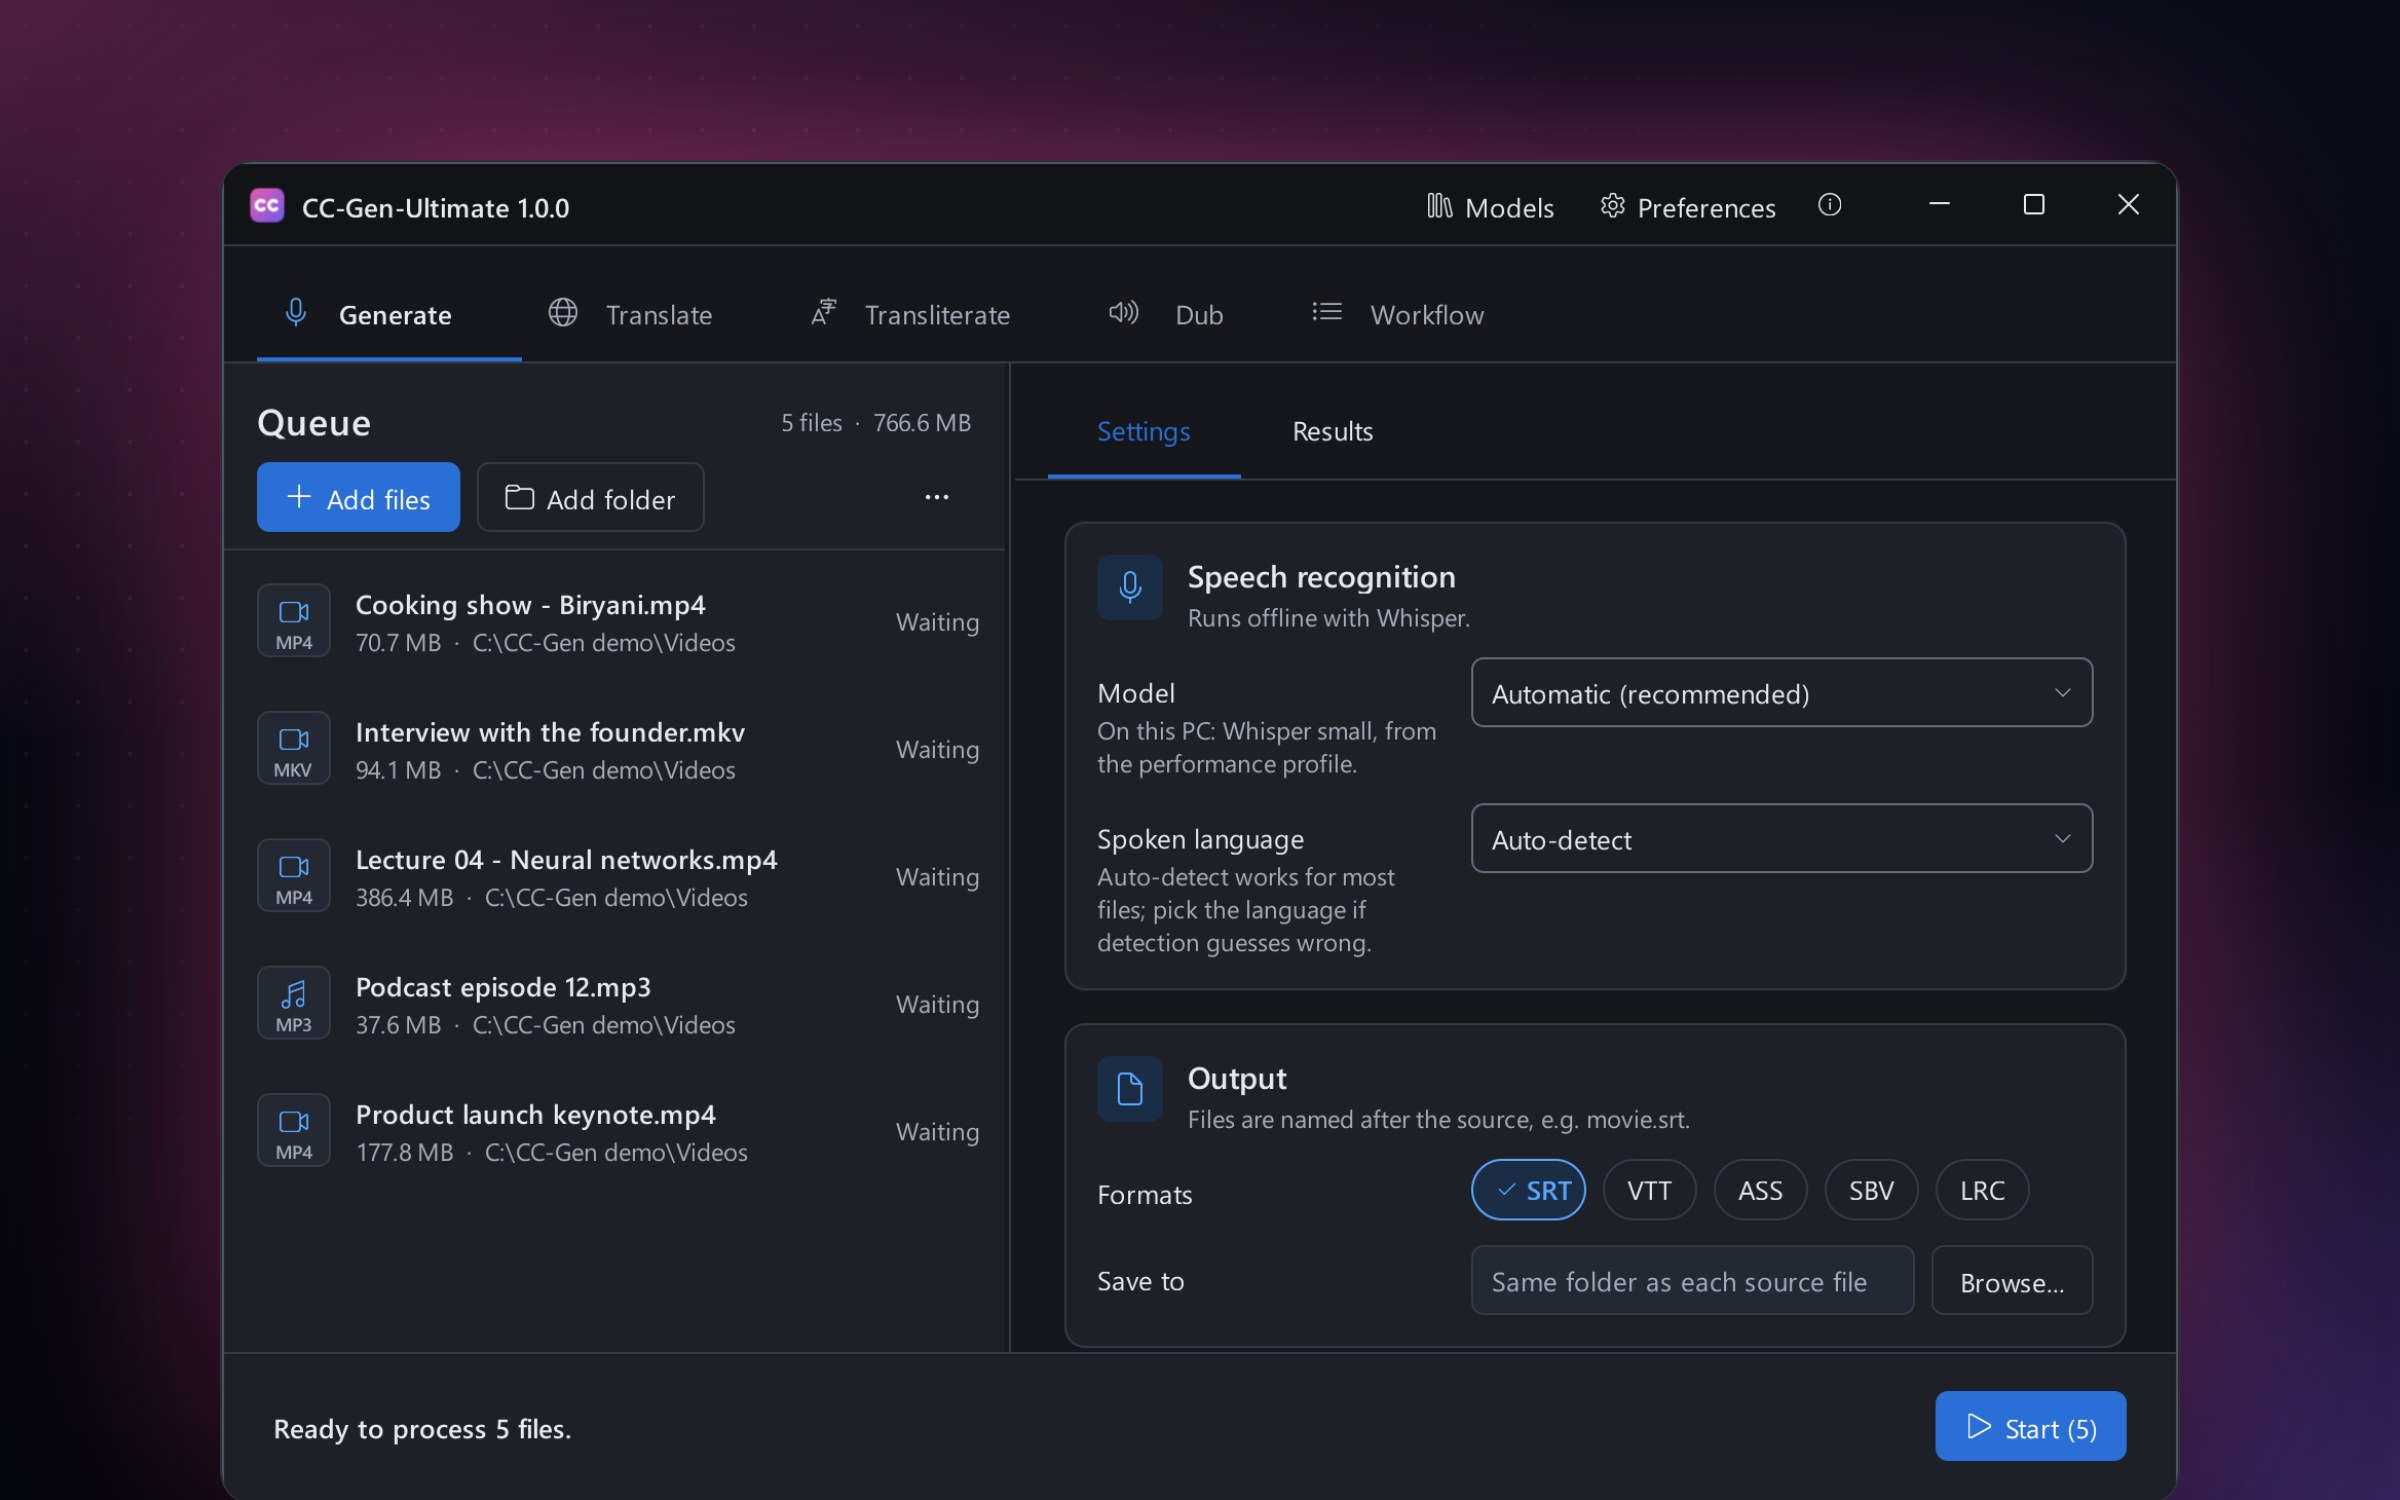Click the Save to folder field
2400x1500 pixels.
(x=1692, y=1281)
